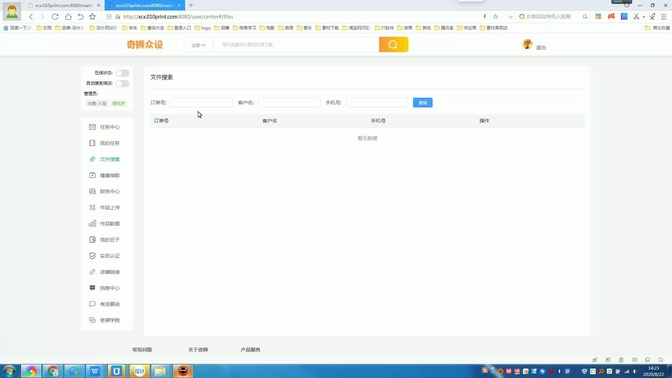Toggle the 在线状态 switch
The width and height of the screenshot is (672, 378).
[x=122, y=73]
